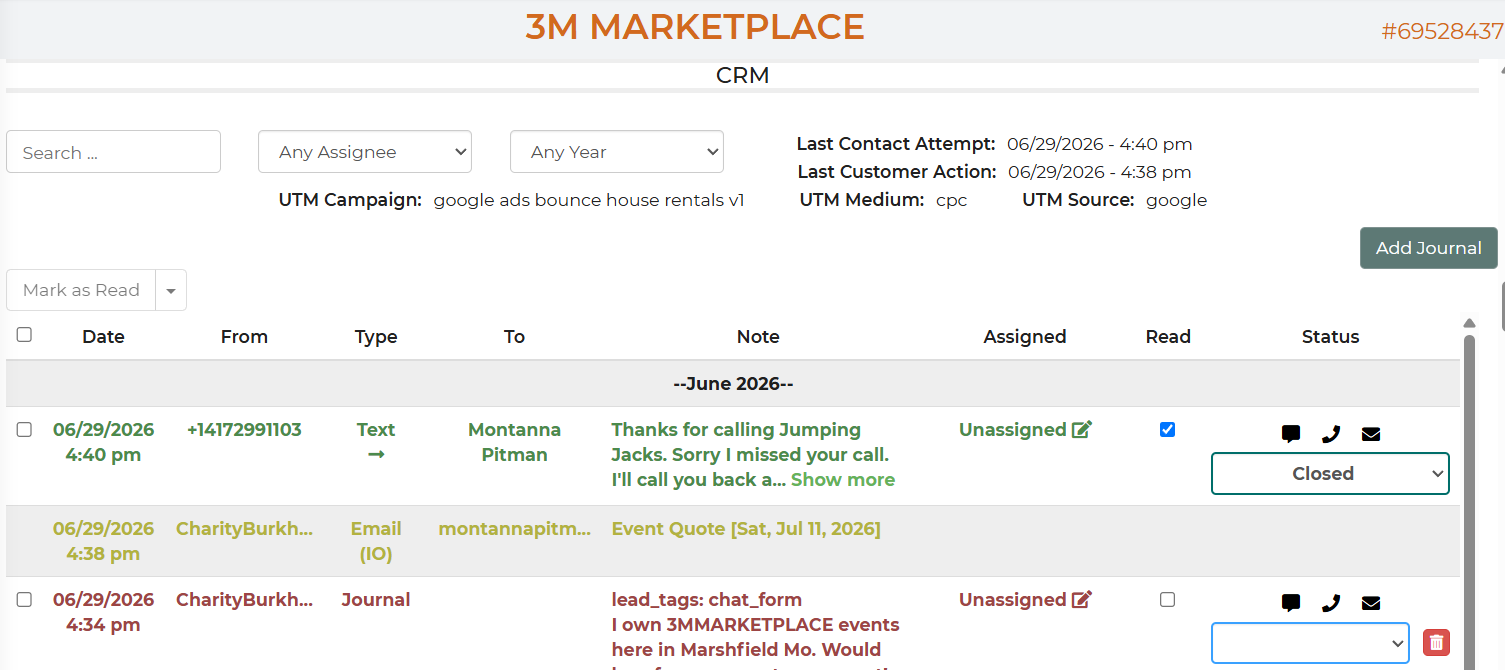Screen dimensions: 1505x670
Task: Toggle the select-all checkbox in the table header
Action: (24, 335)
